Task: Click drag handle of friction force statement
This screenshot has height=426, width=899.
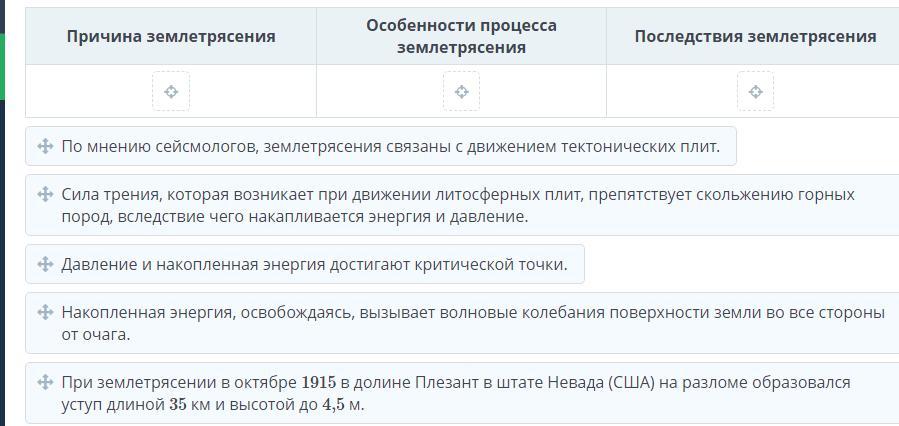Action: pos(45,194)
